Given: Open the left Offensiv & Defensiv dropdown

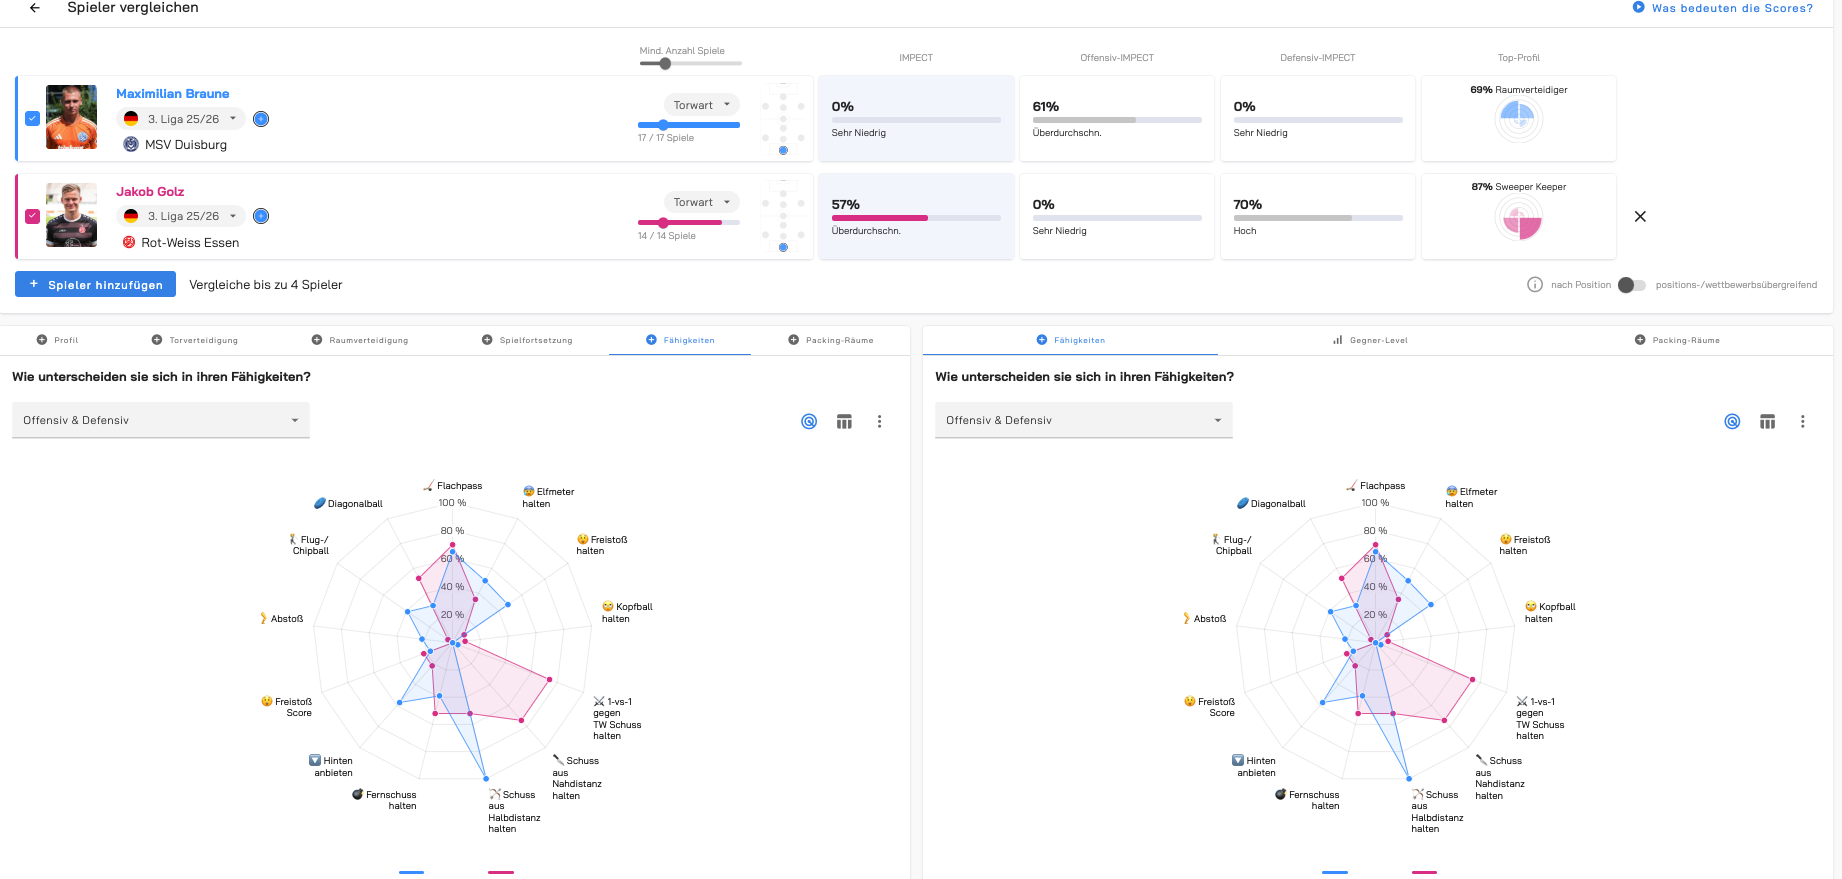Looking at the screenshot, I should [x=161, y=420].
